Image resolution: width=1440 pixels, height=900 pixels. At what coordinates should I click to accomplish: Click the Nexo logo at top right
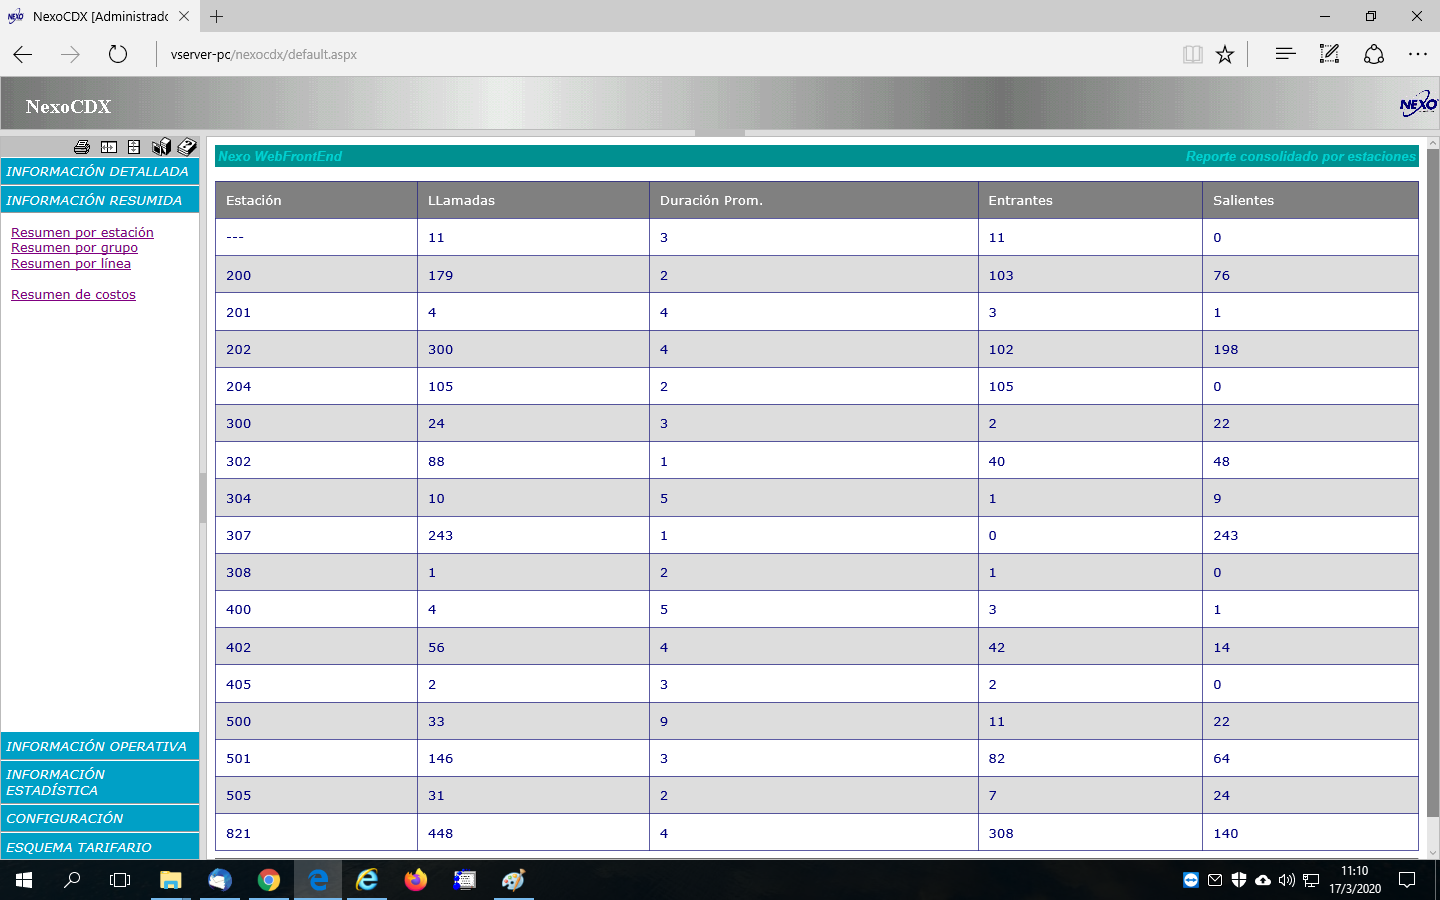click(x=1418, y=104)
